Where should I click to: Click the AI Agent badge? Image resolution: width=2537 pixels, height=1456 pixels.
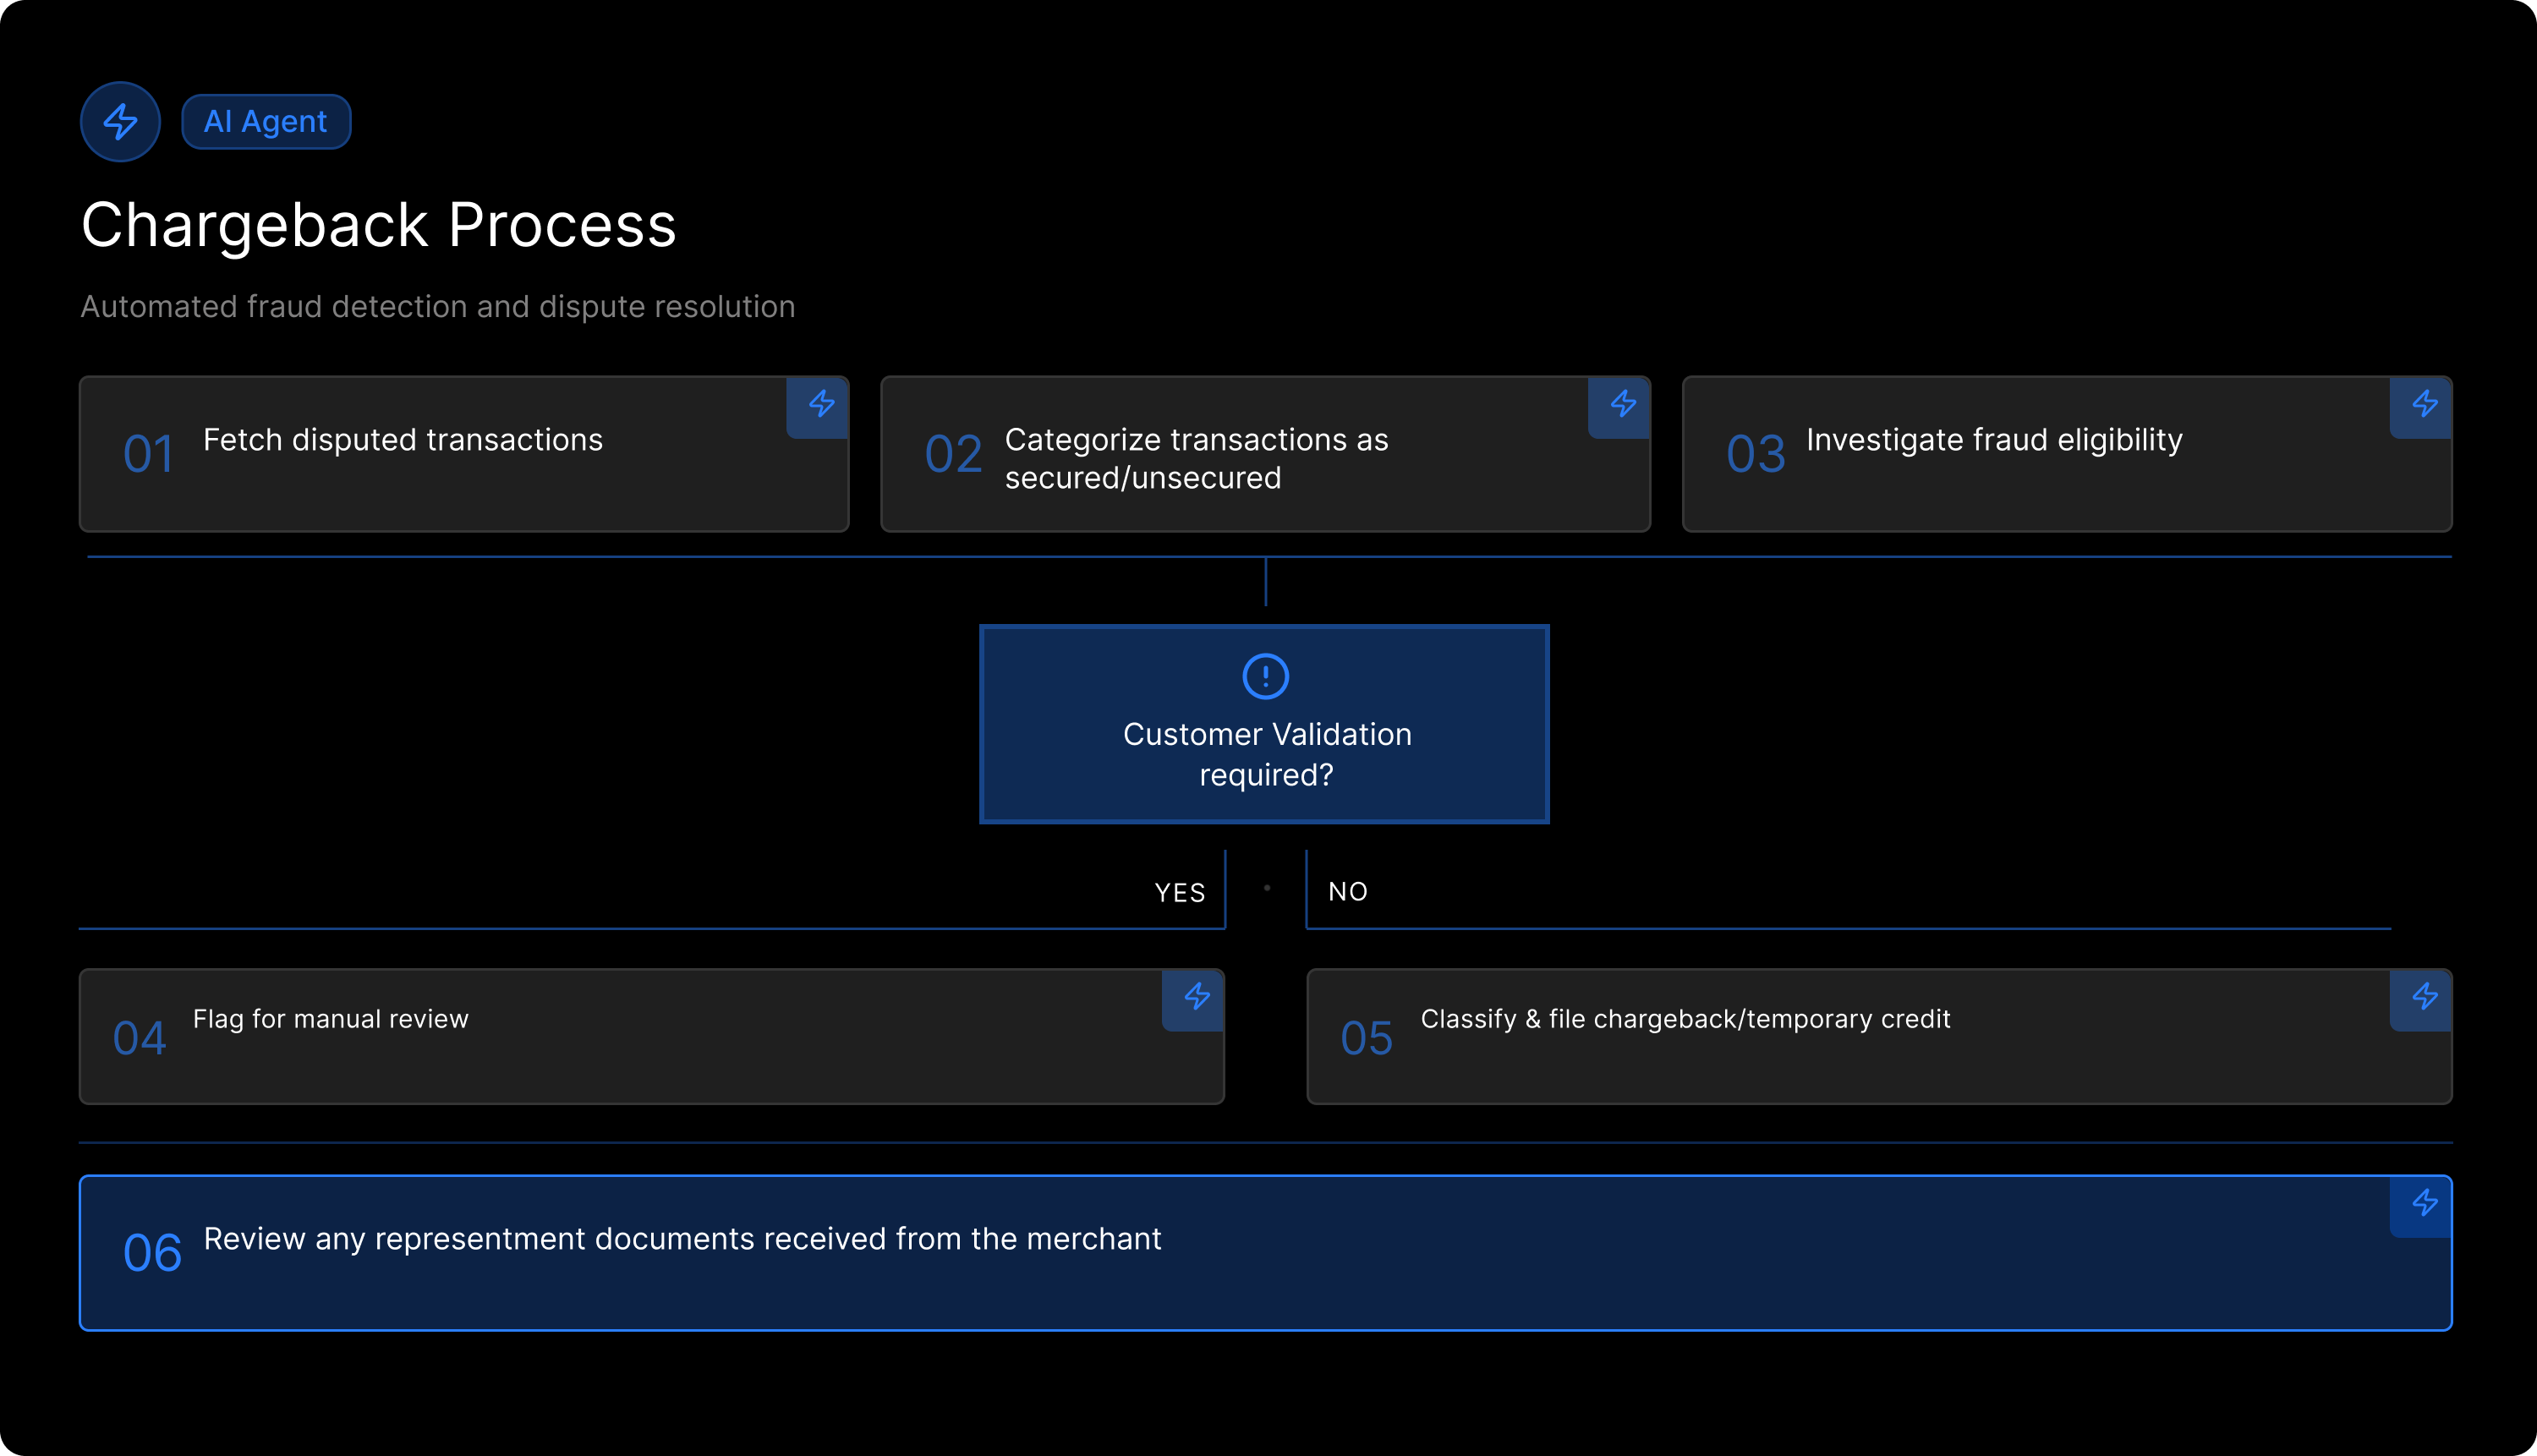[x=265, y=122]
